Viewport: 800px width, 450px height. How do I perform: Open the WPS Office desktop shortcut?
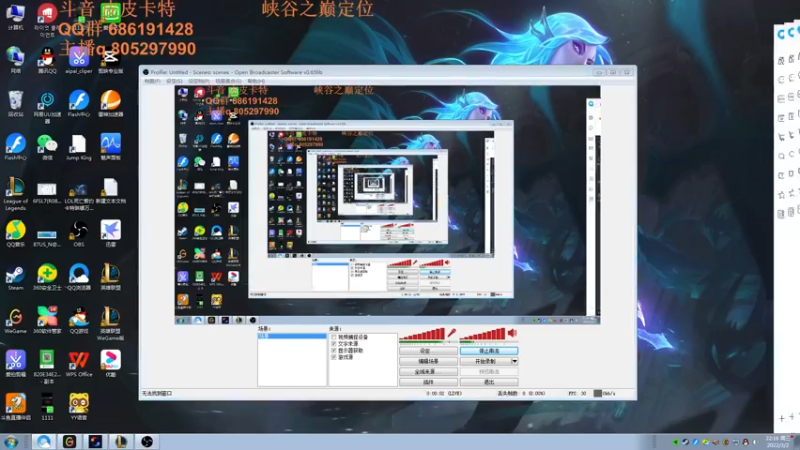79,364
